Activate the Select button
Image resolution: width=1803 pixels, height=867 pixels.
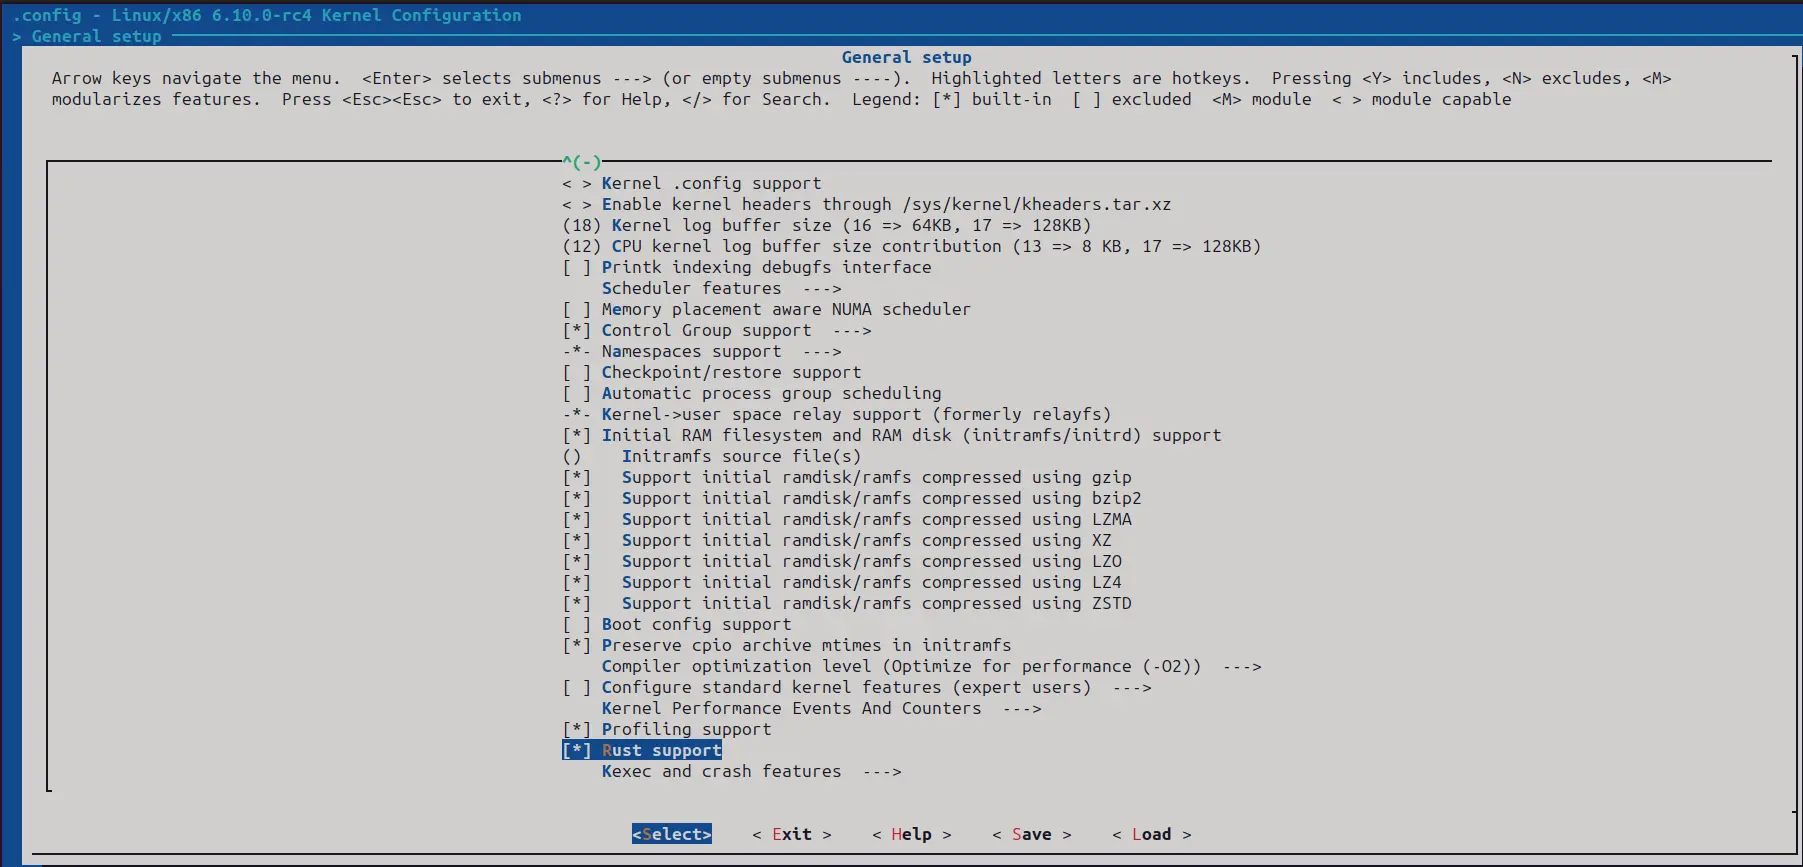tap(672, 834)
